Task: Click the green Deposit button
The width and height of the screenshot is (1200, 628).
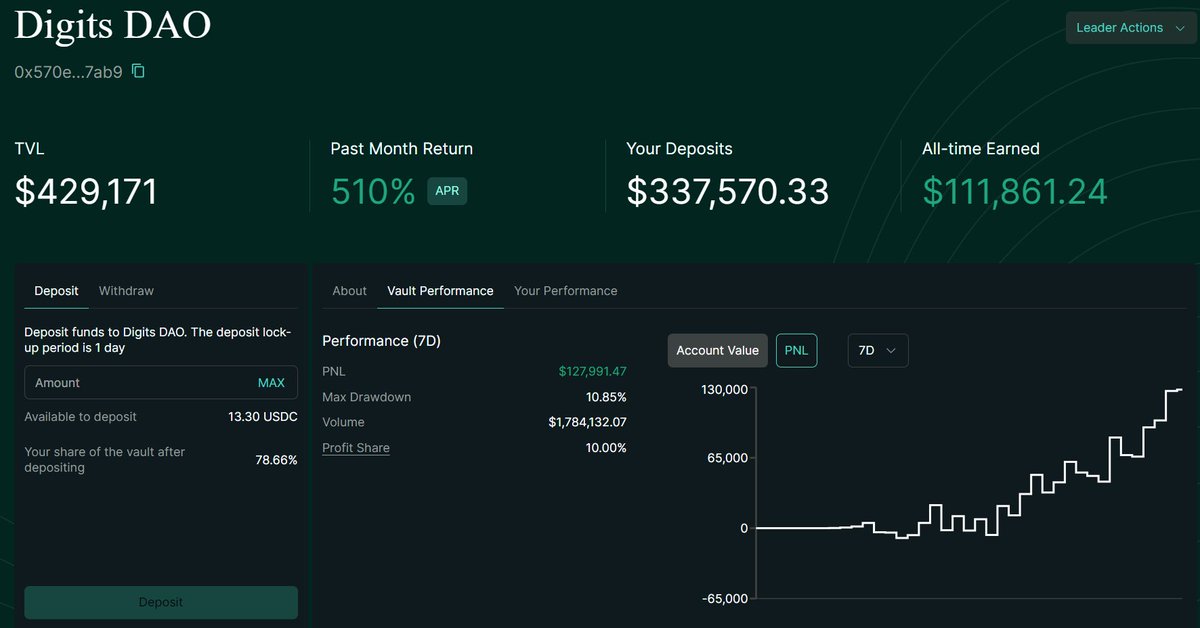Action: [x=161, y=602]
